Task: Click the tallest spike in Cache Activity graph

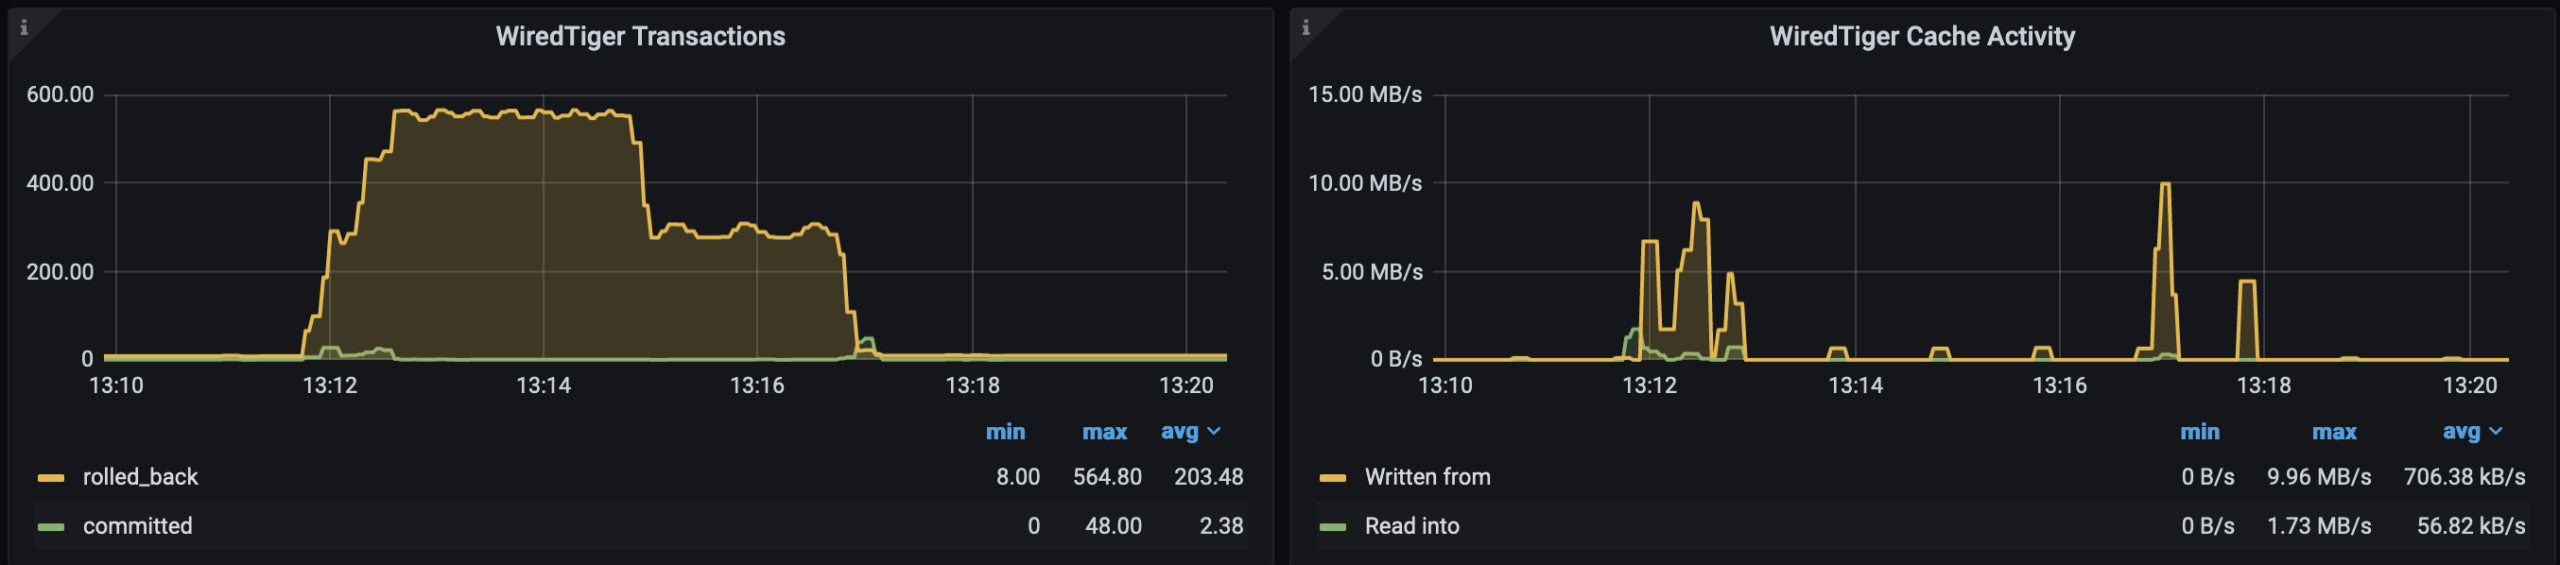Action: tap(2165, 186)
